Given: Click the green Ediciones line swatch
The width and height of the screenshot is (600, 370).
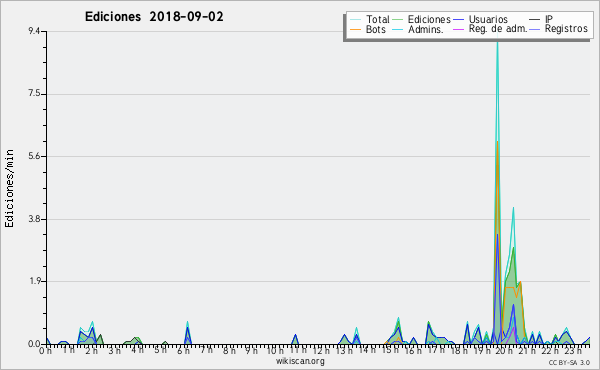Looking at the screenshot, I should click(x=398, y=20).
